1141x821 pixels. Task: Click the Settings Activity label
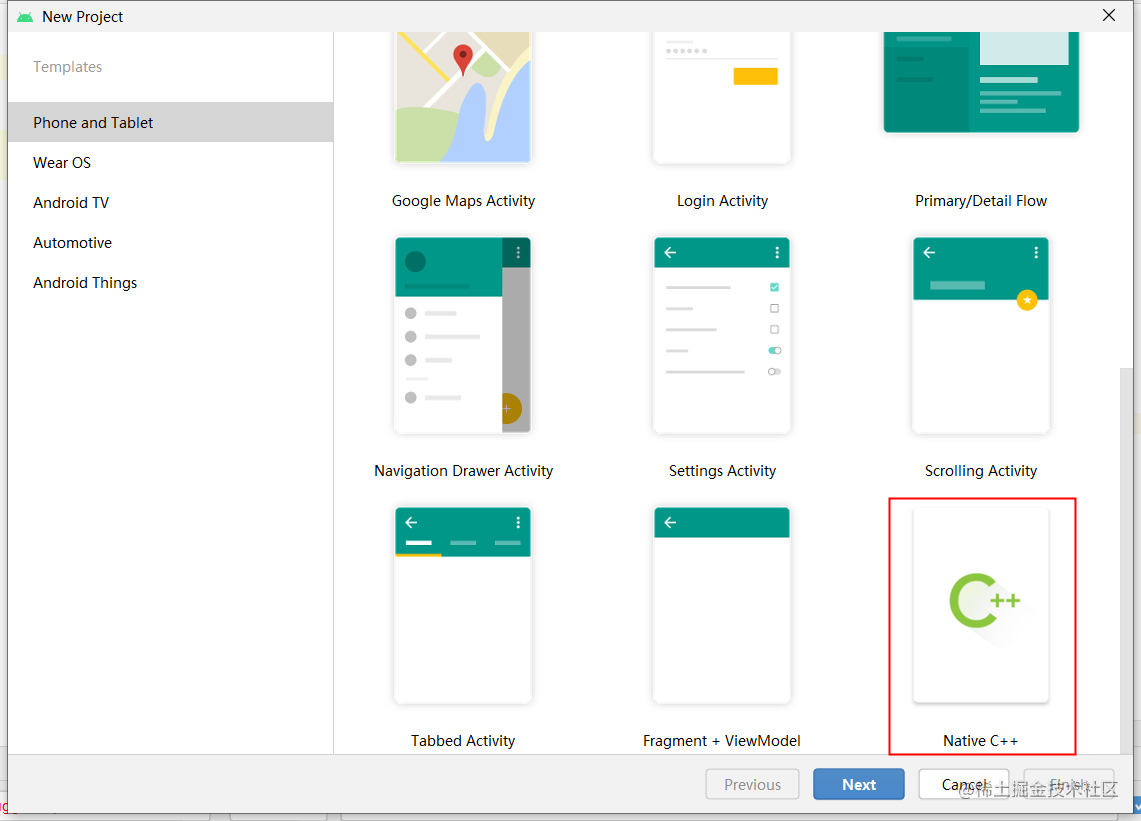pos(723,471)
